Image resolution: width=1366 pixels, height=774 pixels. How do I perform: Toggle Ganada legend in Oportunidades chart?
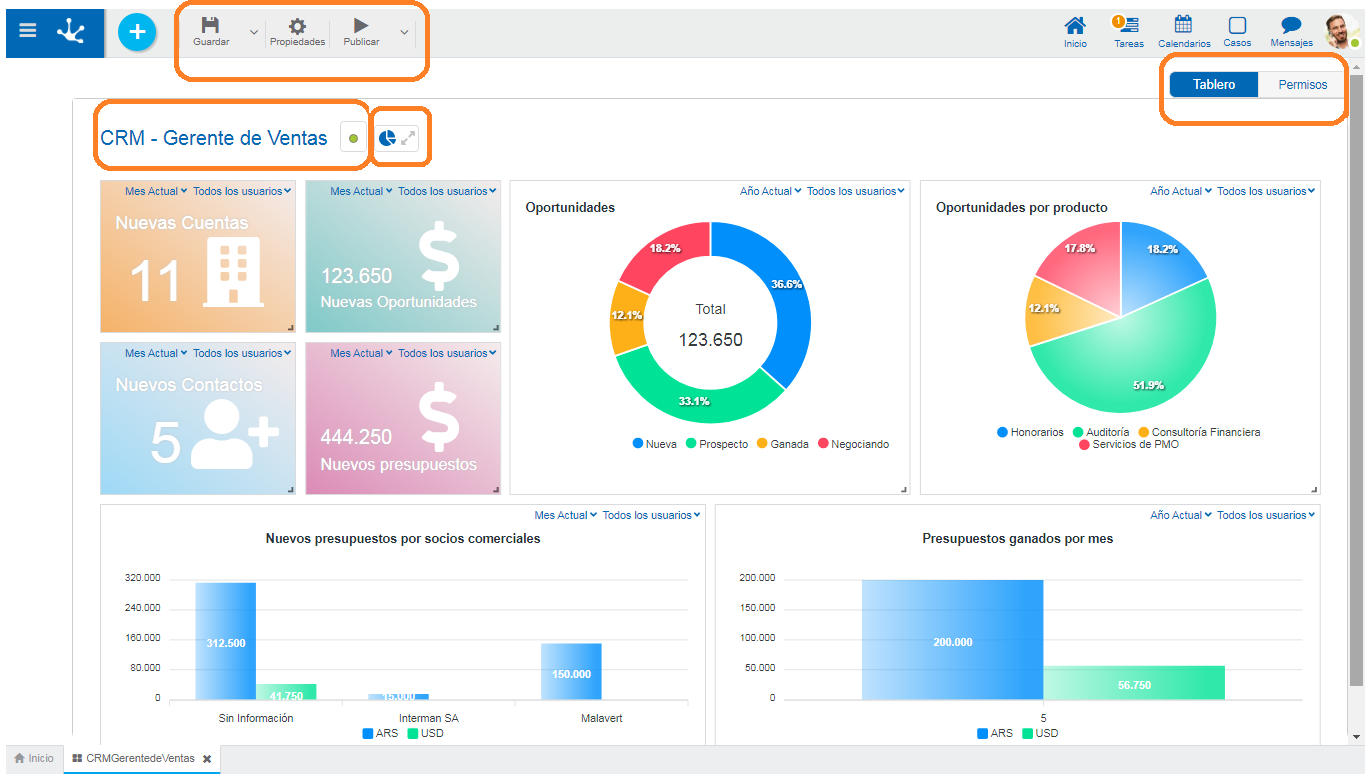click(x=782, y=444)
